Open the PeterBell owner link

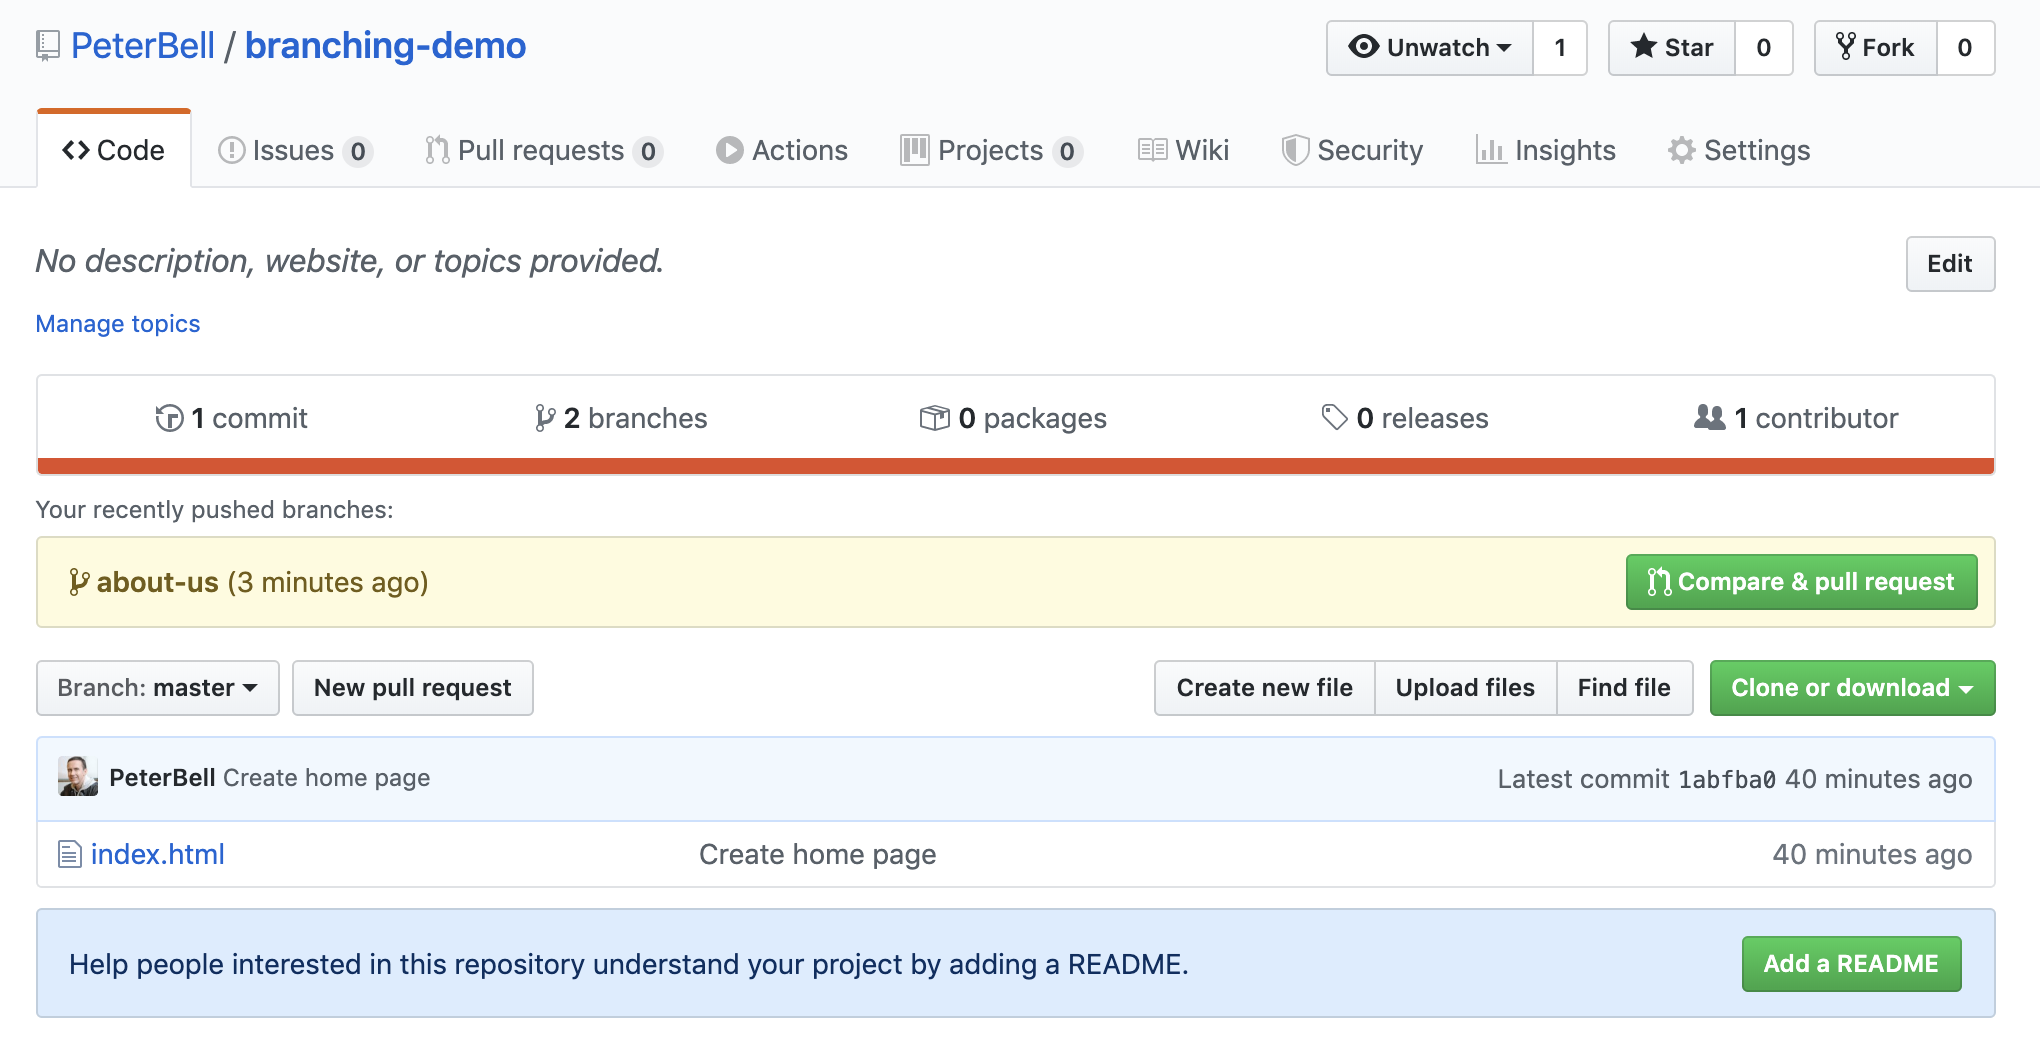[x=143, y=46]
